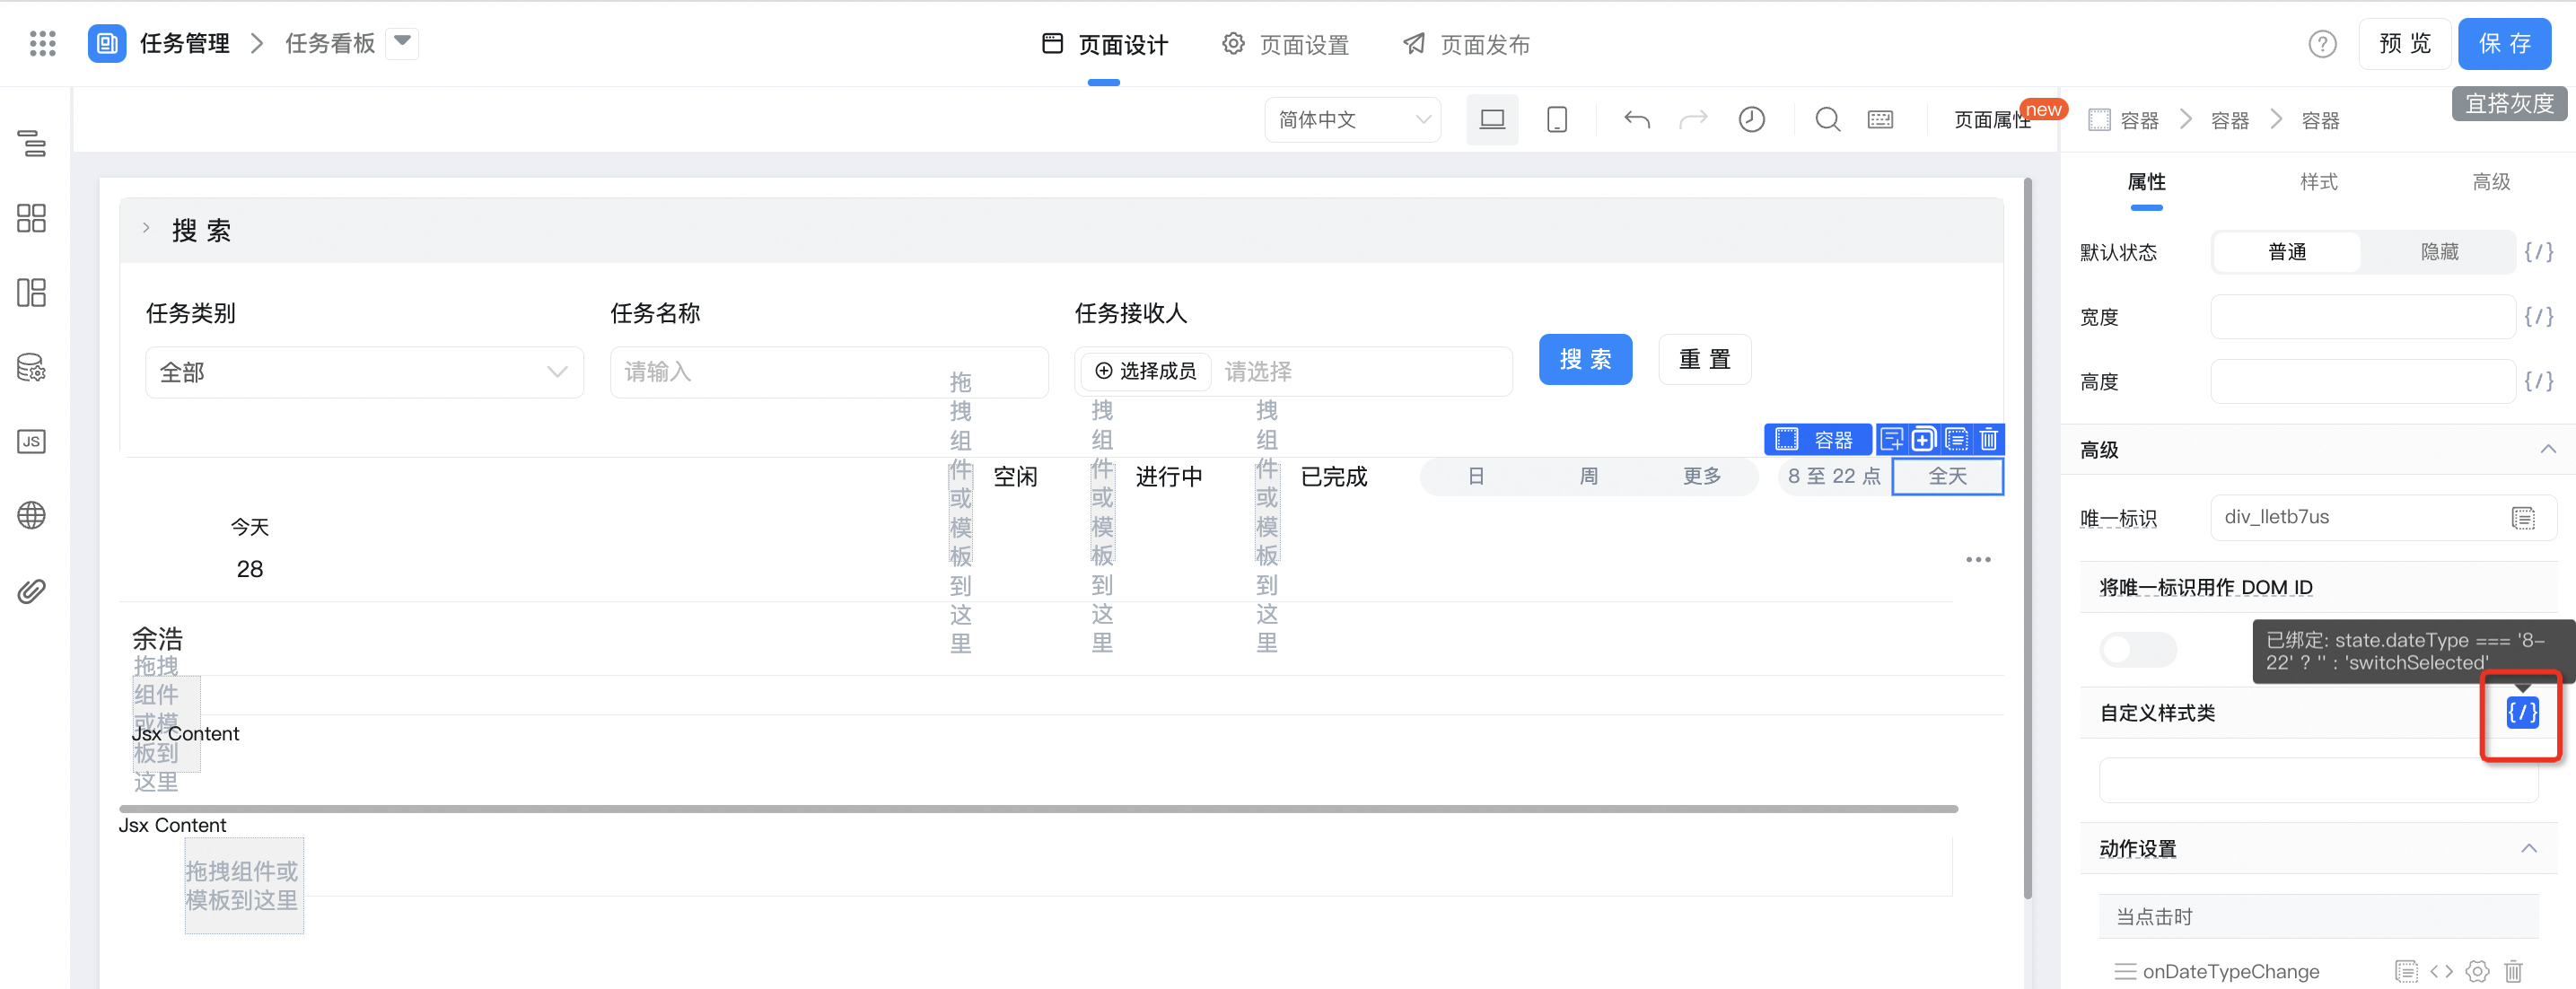The height and width of the screenshot is (989, 2576).
Task: Switch to 页面发布 tab
Action: click(1466, 44)
